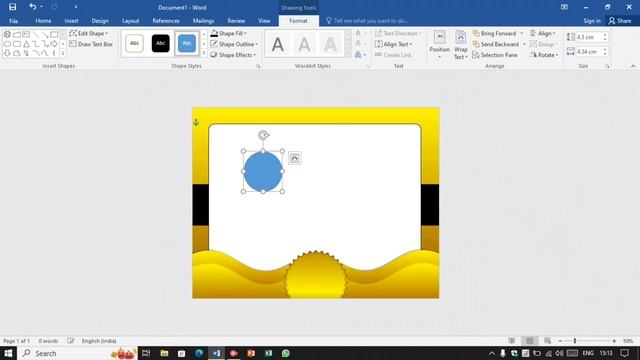Image resolution: width=640 pixels, height=360 pixels.
Task: Collapse the ribbon with the arrow
Action: tap(633, 66)
